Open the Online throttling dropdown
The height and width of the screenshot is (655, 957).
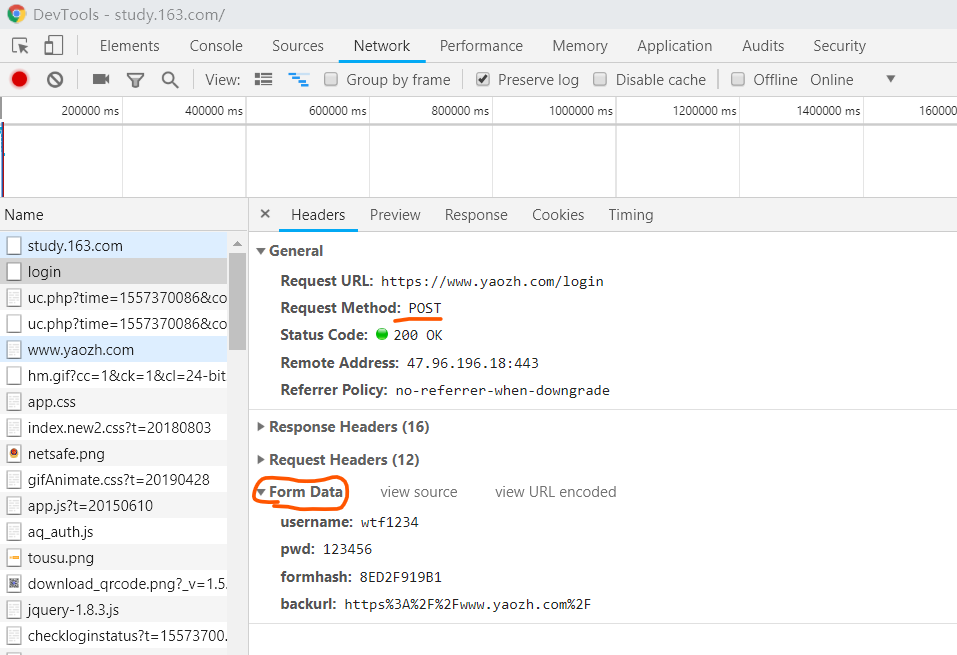(x=853, y=79)
